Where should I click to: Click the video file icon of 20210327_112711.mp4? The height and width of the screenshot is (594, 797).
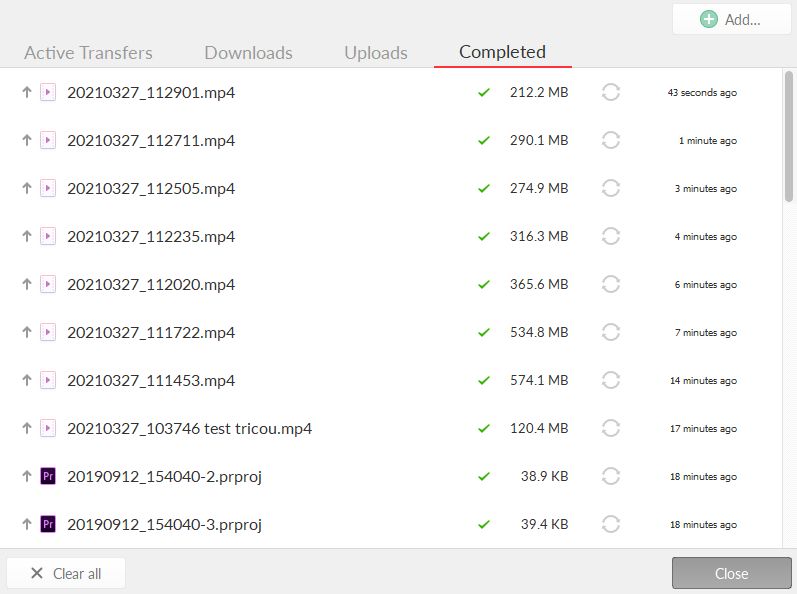pos(47,141)
